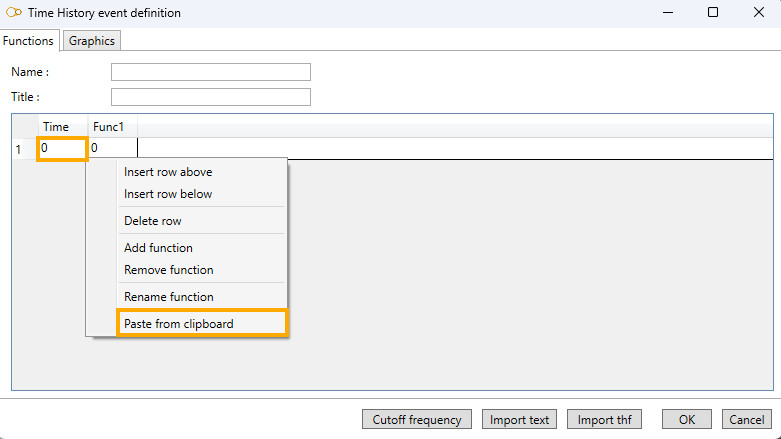Confirm with the OK button
The width and height of the screenshot is (781, 439).
click(686, 420)
